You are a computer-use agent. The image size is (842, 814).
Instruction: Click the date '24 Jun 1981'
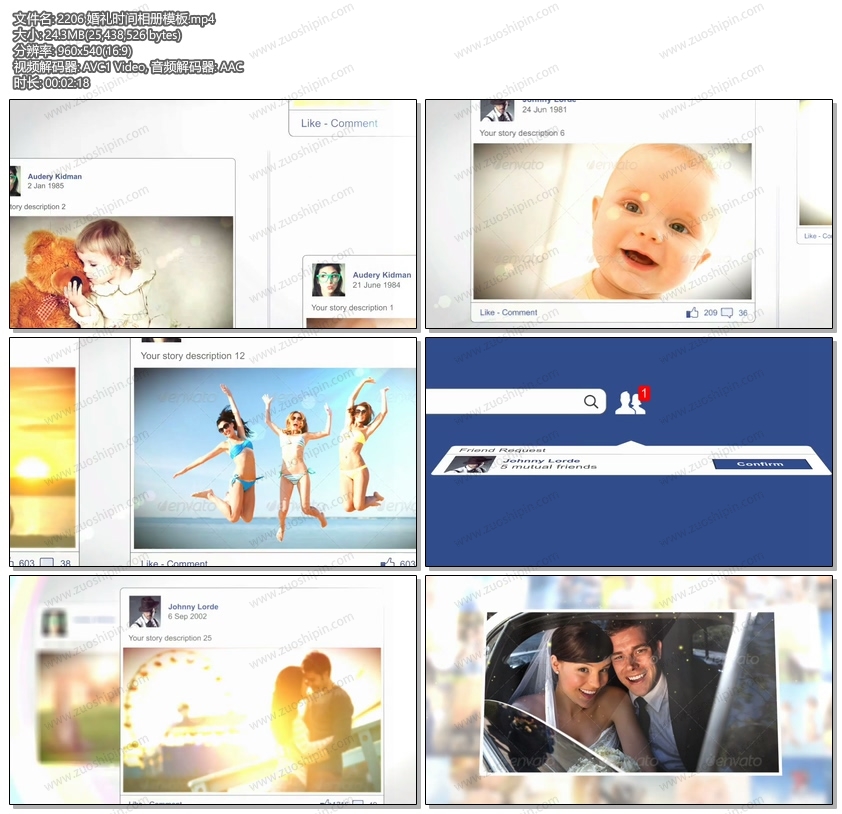coord(545,110)
